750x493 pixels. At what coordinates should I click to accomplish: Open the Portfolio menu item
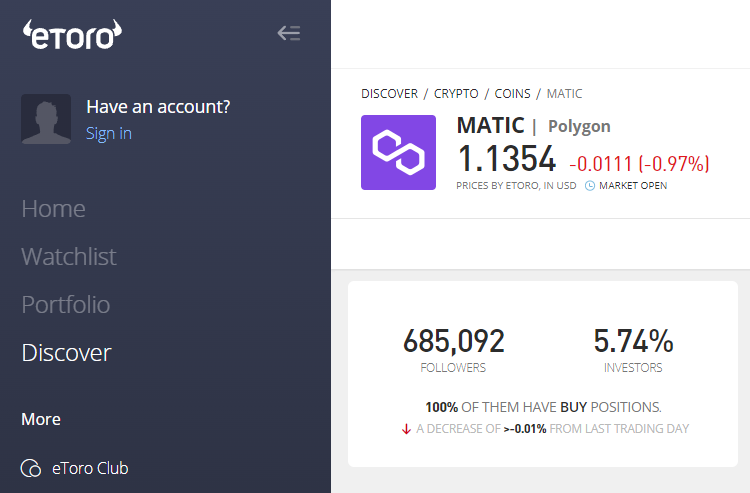point(66,305)
